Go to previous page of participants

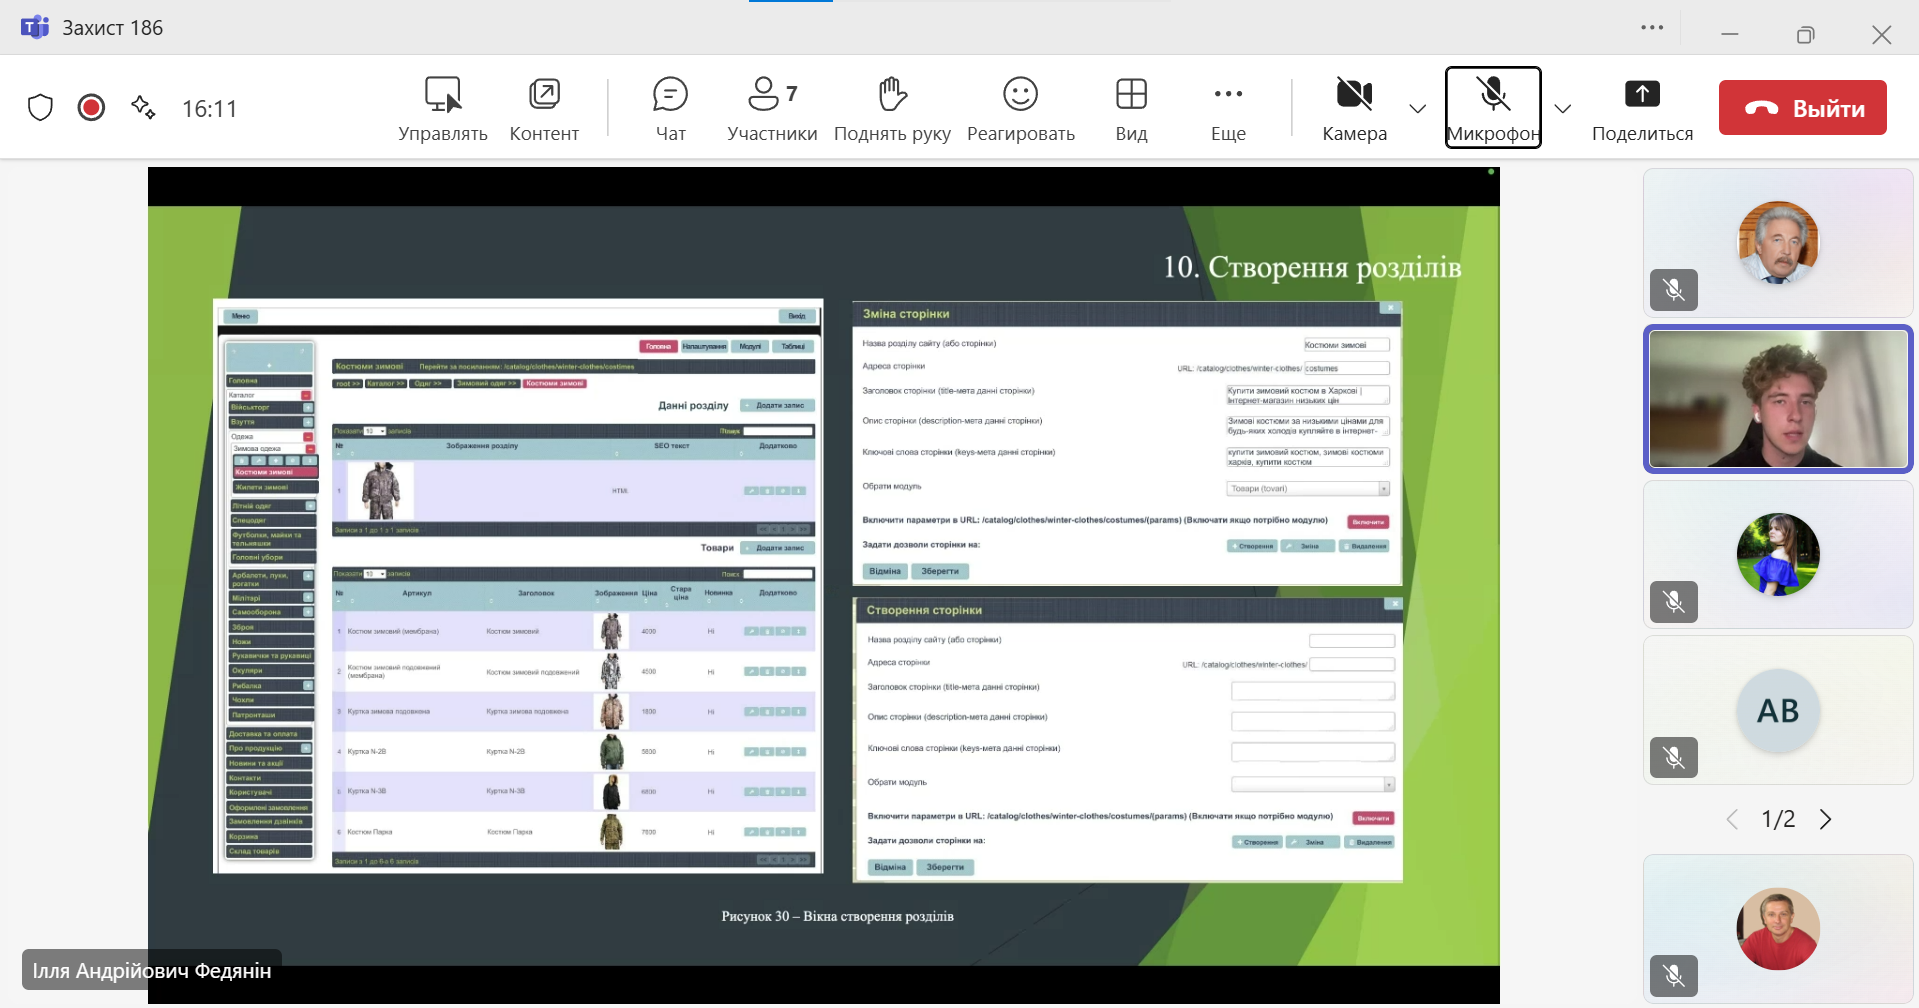point(1732,819)
